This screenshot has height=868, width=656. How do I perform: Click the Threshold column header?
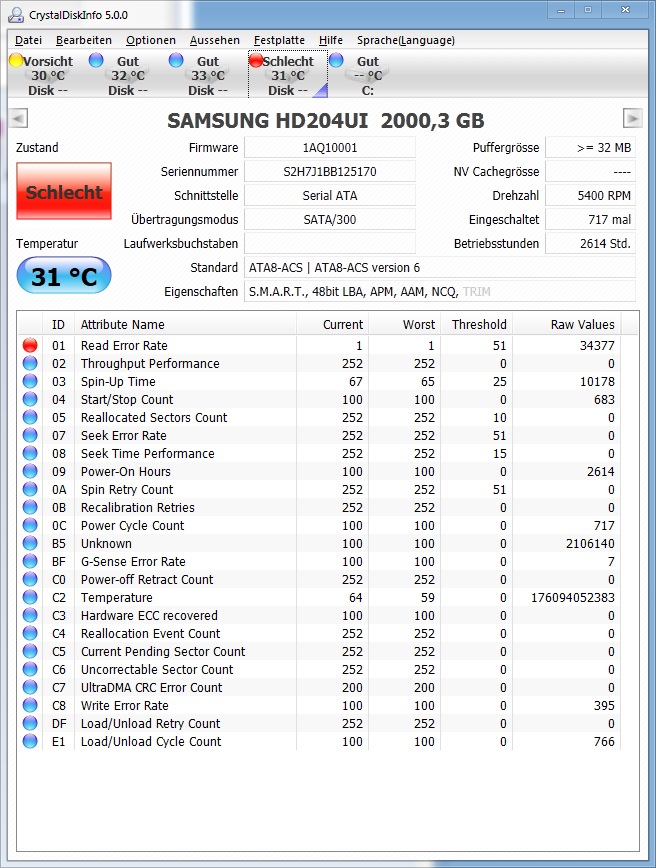[x=477, y=324]
